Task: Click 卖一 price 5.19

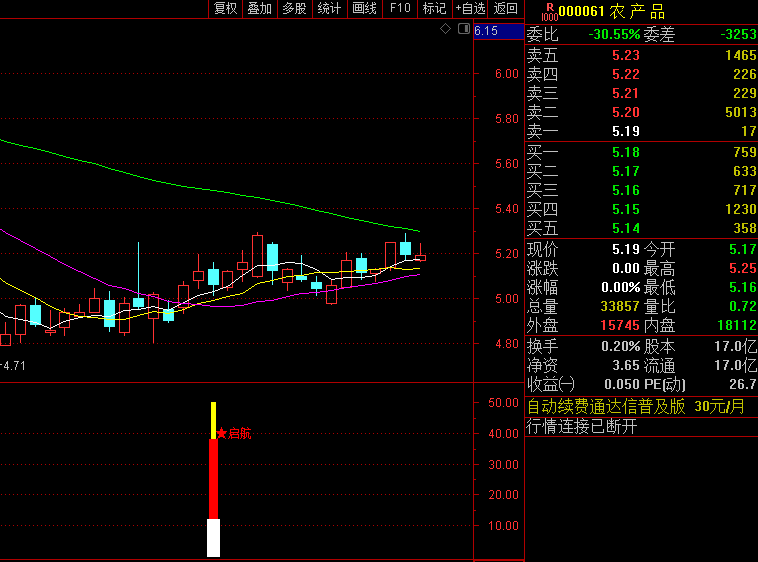Action: (626, 131)
